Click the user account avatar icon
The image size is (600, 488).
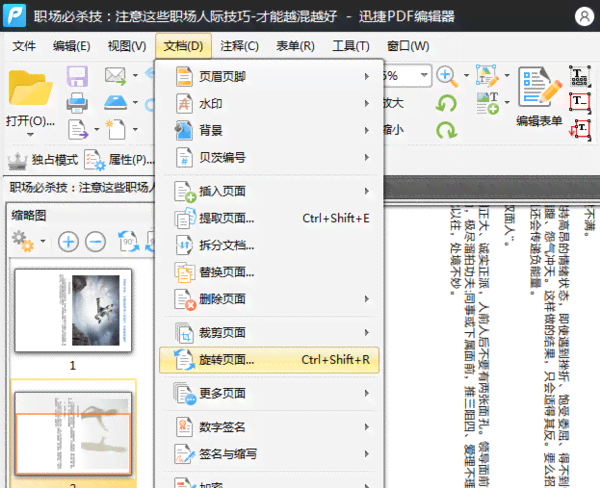coord(584,16)
